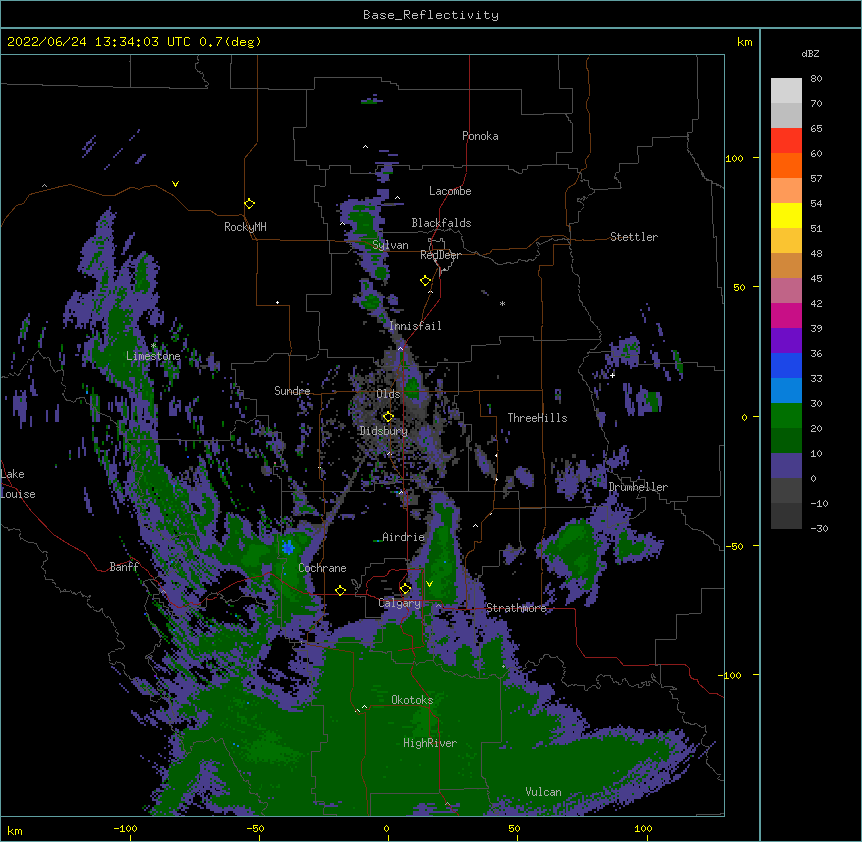862x842 pixels.
Task: Click the 36 dBZ purple legend swatch
Action: (786, 340)
